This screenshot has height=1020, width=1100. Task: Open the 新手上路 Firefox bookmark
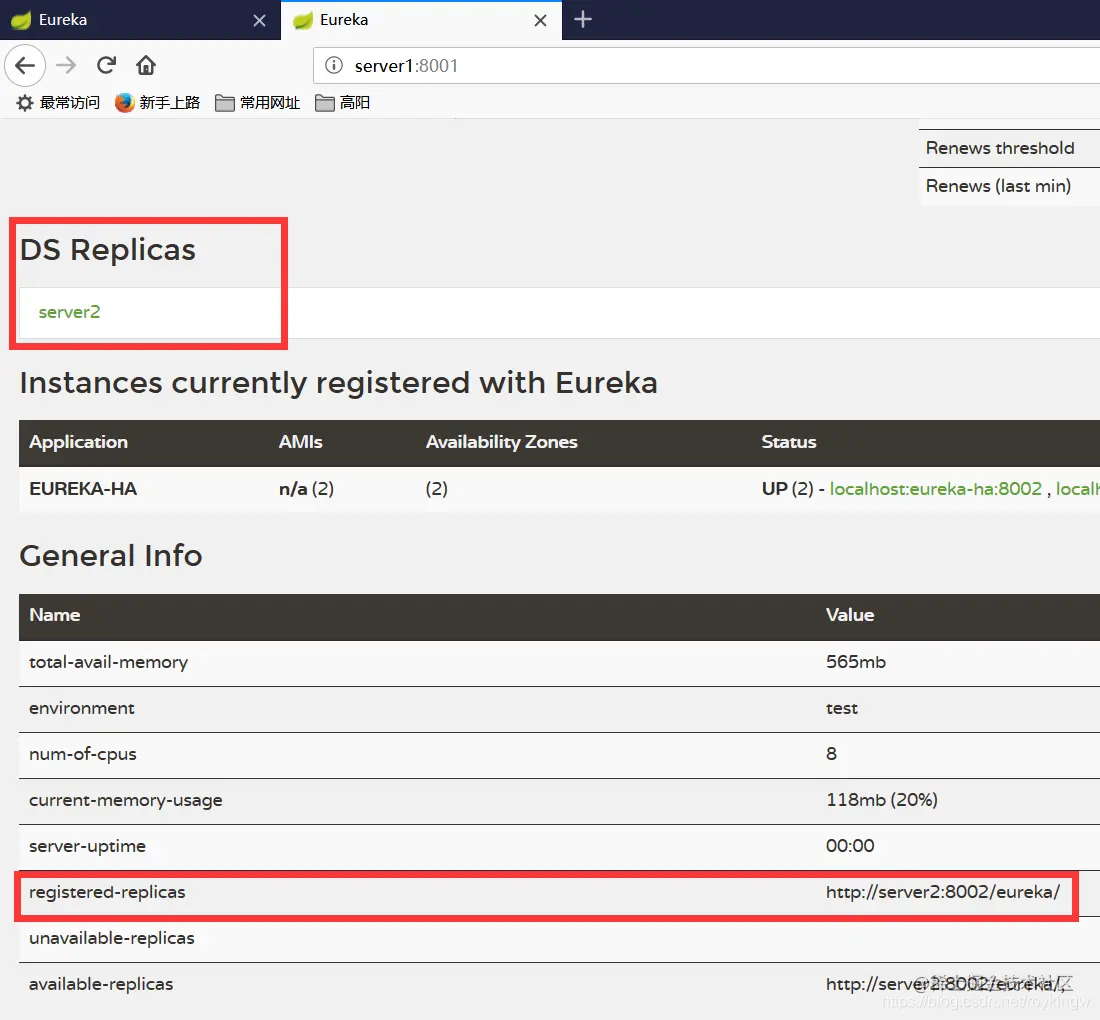pos(158,103)
